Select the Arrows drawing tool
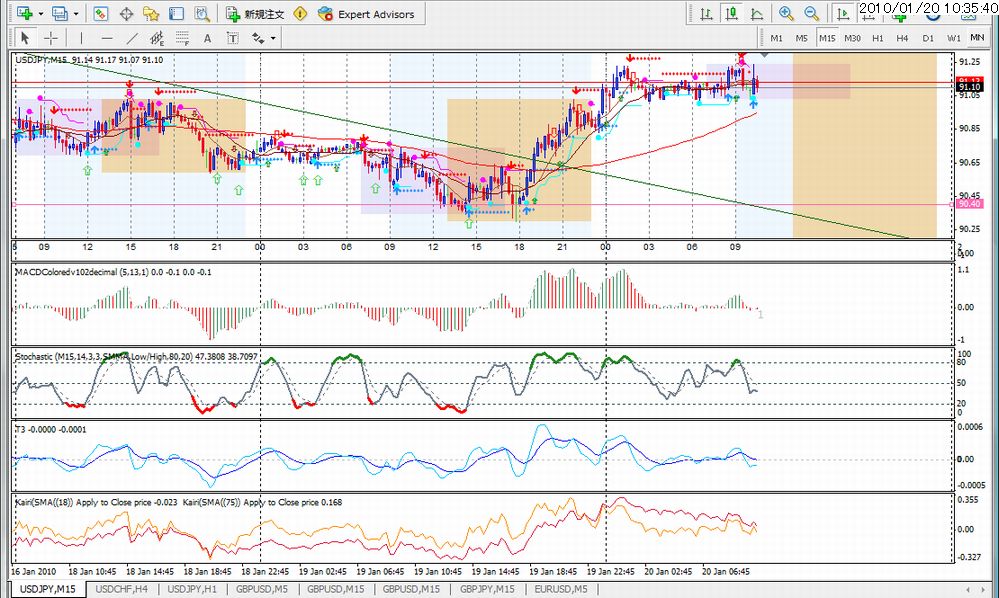Viewport: 999px width, 598px height. [x=258, y=38]
